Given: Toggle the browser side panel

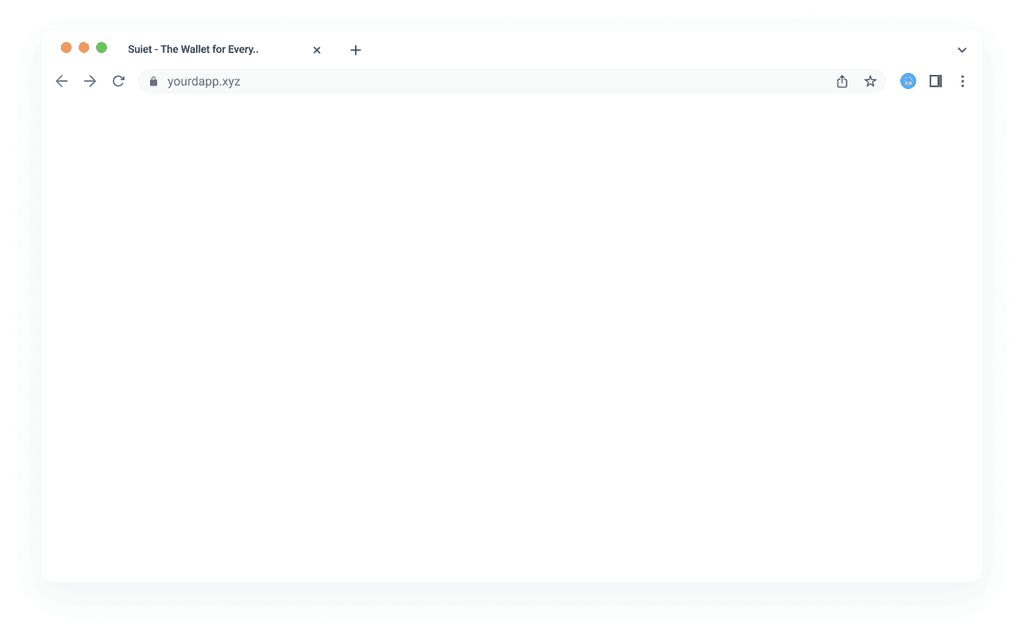Looking at the screenshot, I should pos(935,81).
